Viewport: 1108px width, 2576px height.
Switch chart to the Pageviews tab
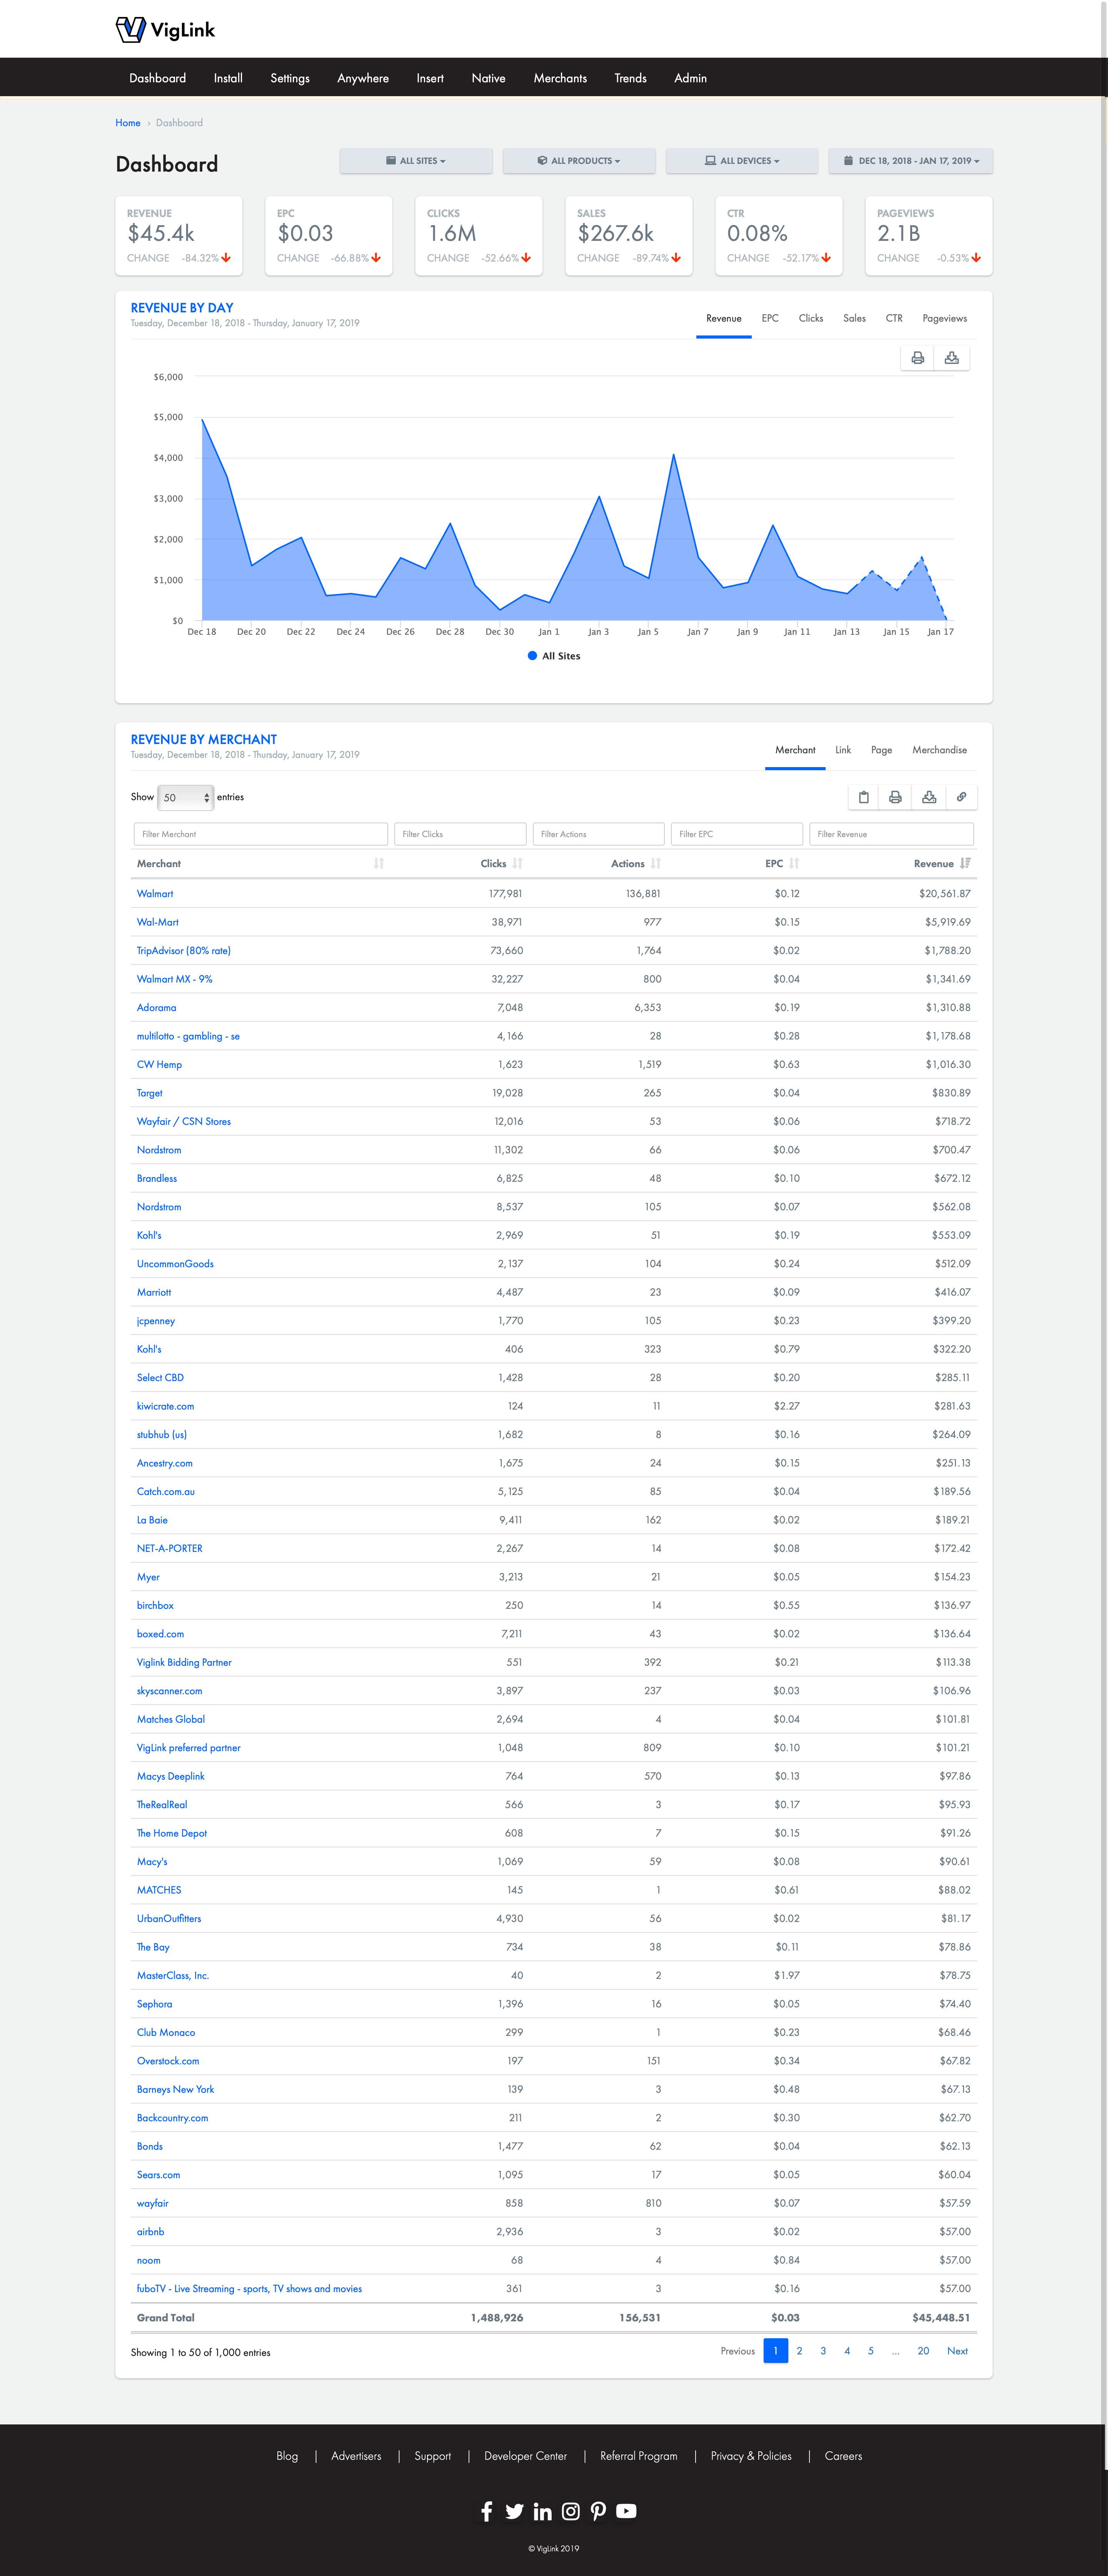(x=944, y=318)
